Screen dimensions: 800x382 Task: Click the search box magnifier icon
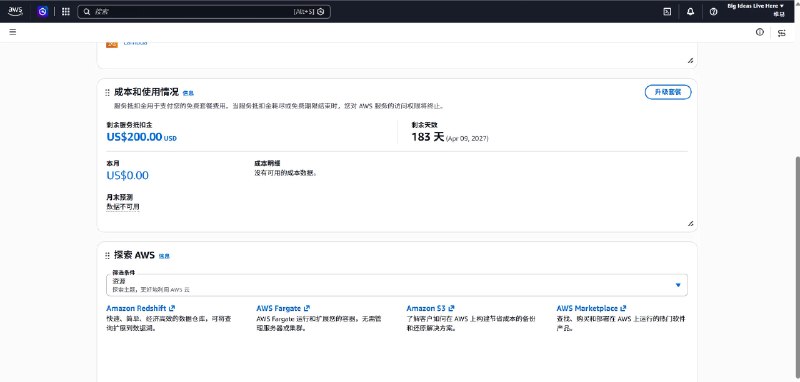pyautogui.click(x=87, y=11)
